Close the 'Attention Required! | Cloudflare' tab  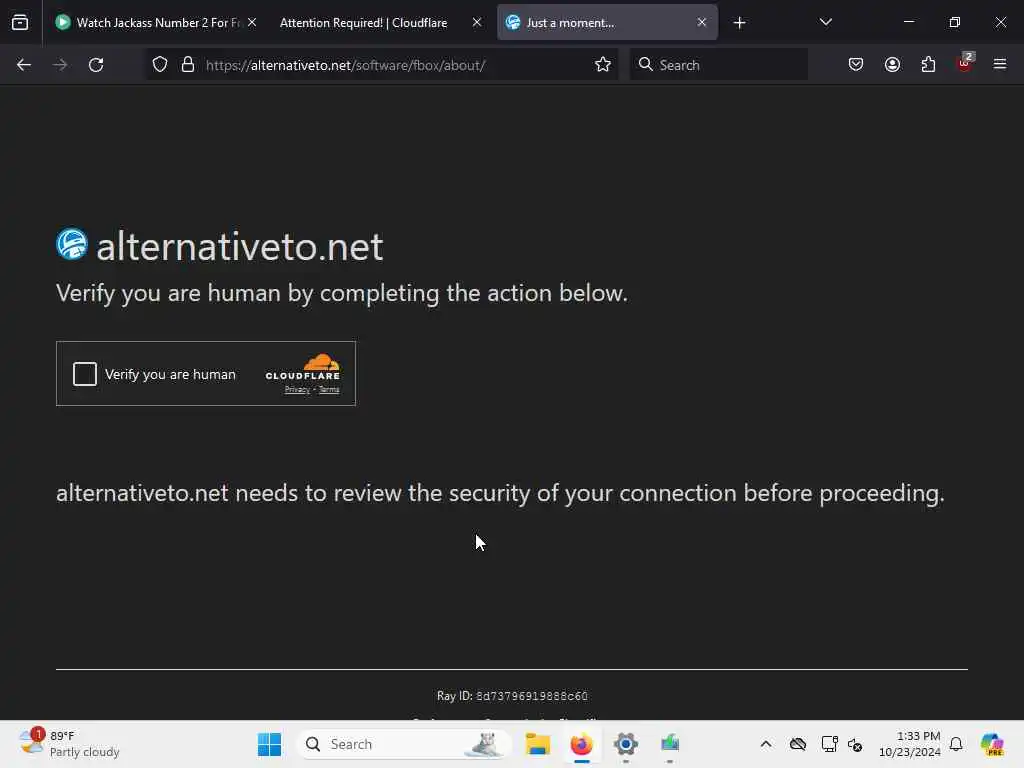[x=477, y=23]
